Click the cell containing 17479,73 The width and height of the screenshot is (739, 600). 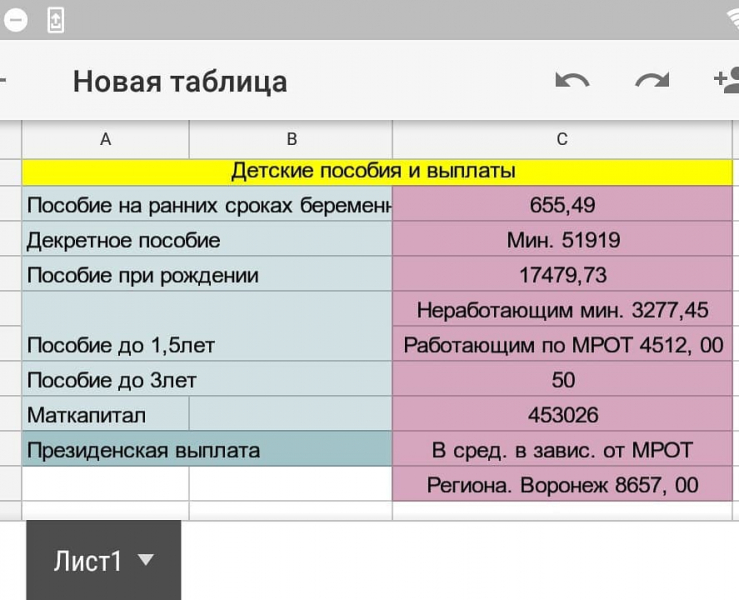pyautogui.click(x=562, y=275)
